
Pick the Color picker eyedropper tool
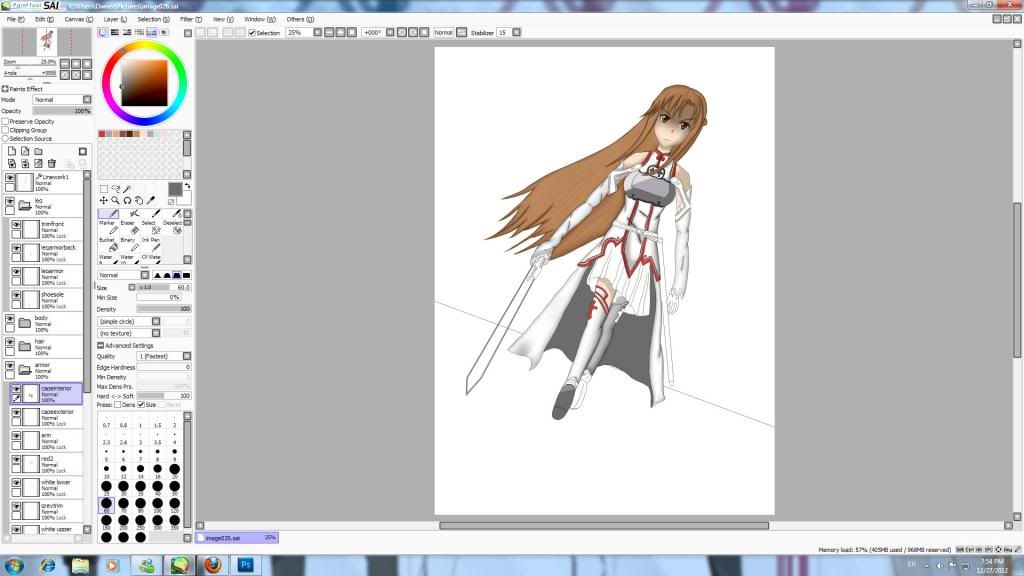[x=151, y=200]
